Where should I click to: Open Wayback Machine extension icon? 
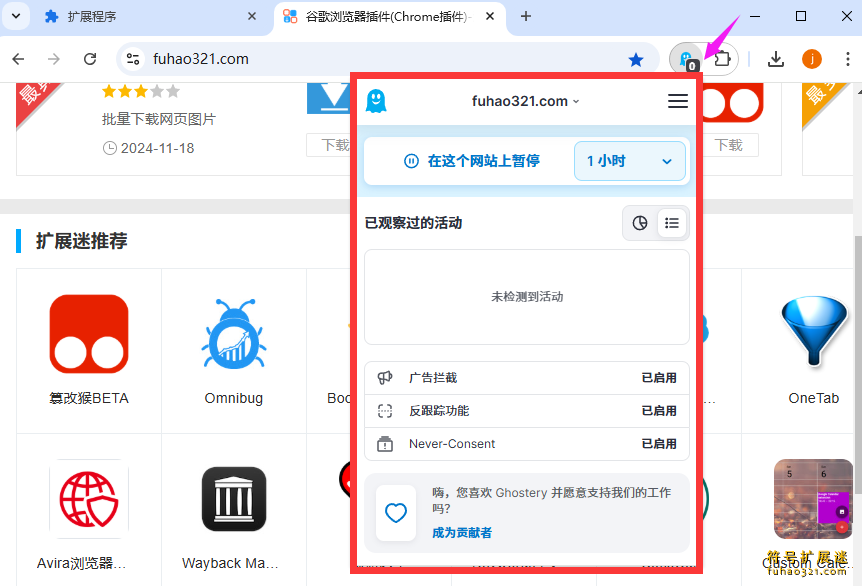(x=234, y=499)
